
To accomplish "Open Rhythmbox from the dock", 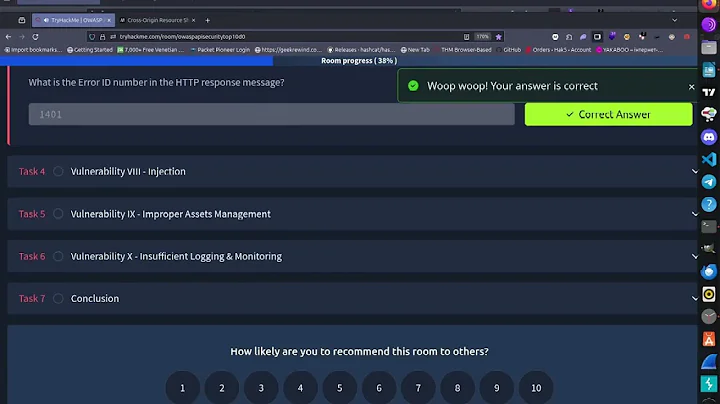I will tap(709, 294).
